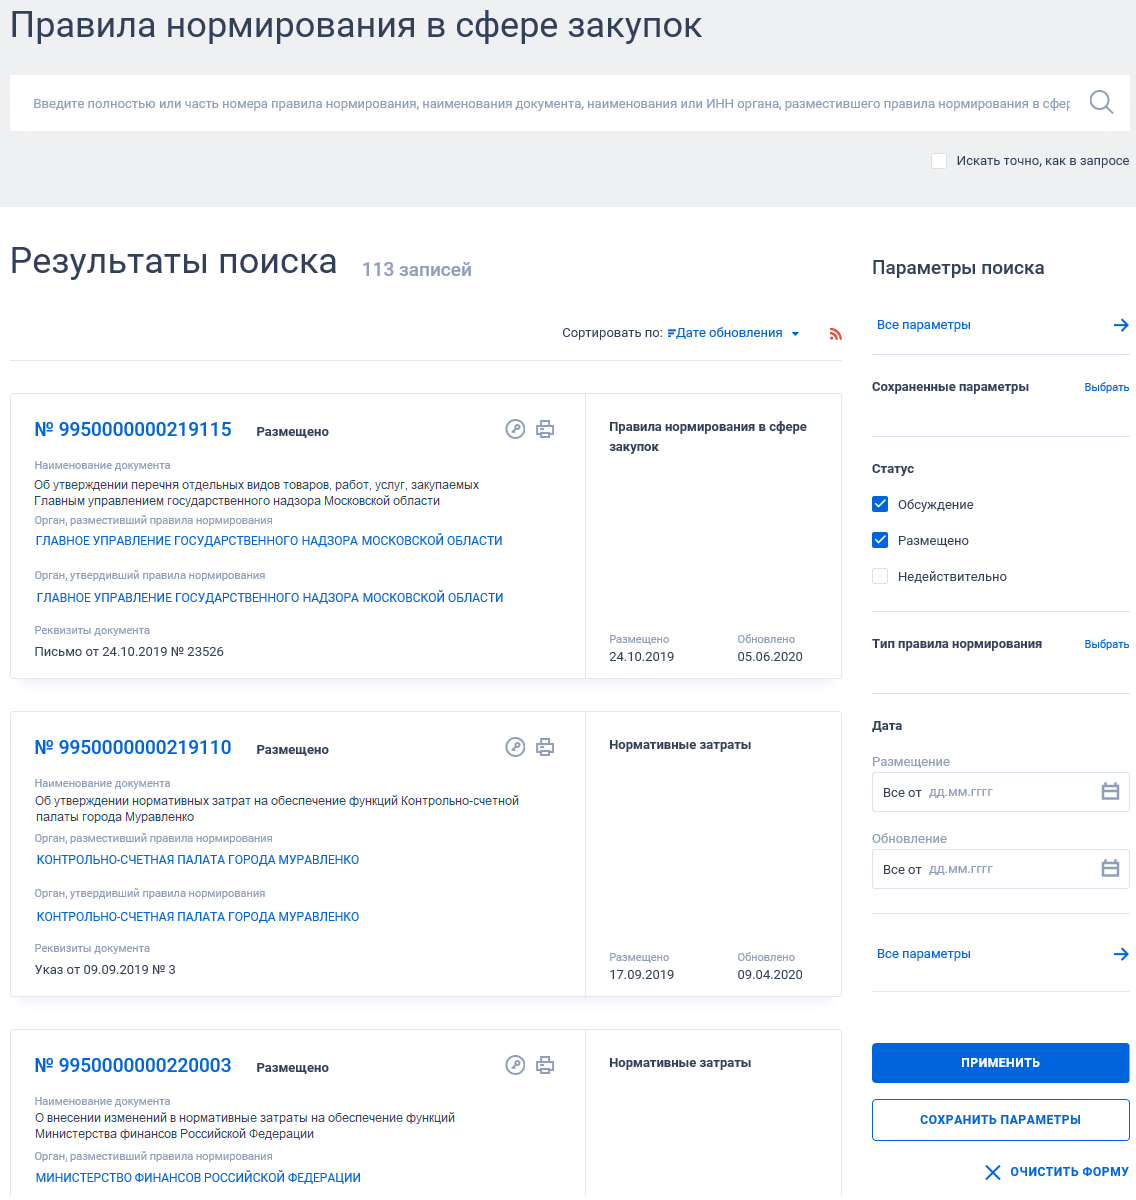This screenshot has height=1200, width=1136.
Task: Open record № 9950000000219110
Action: point(133,747)
